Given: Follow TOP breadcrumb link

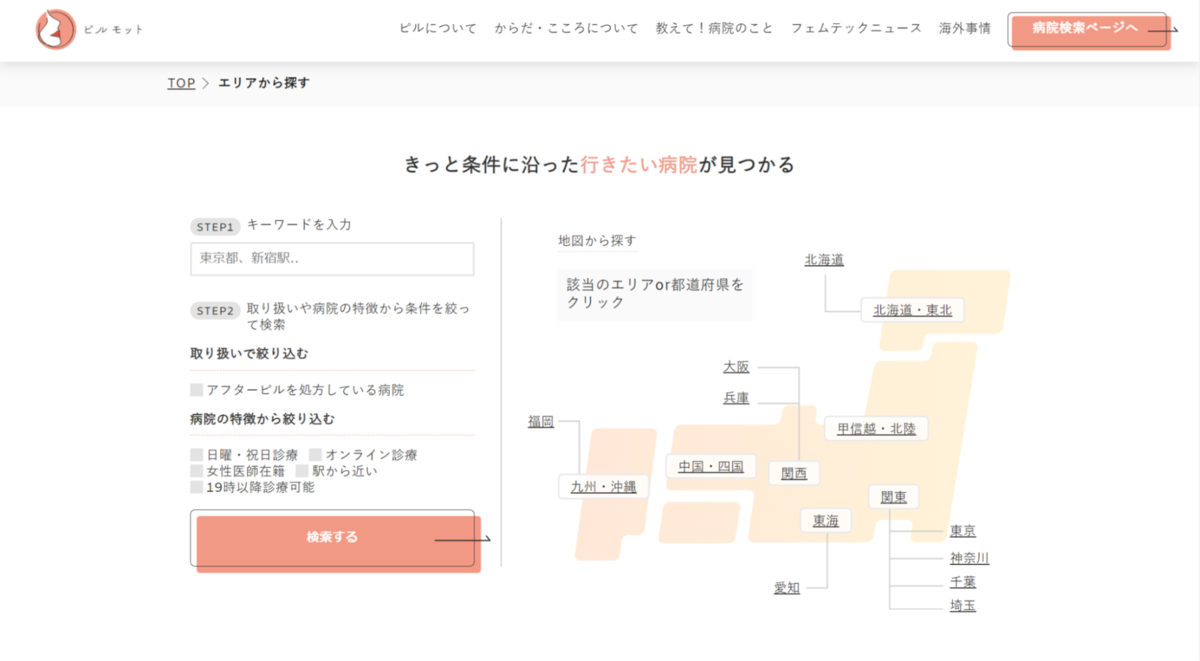Looking at the screenshot, I should click(x=181, y=83).
